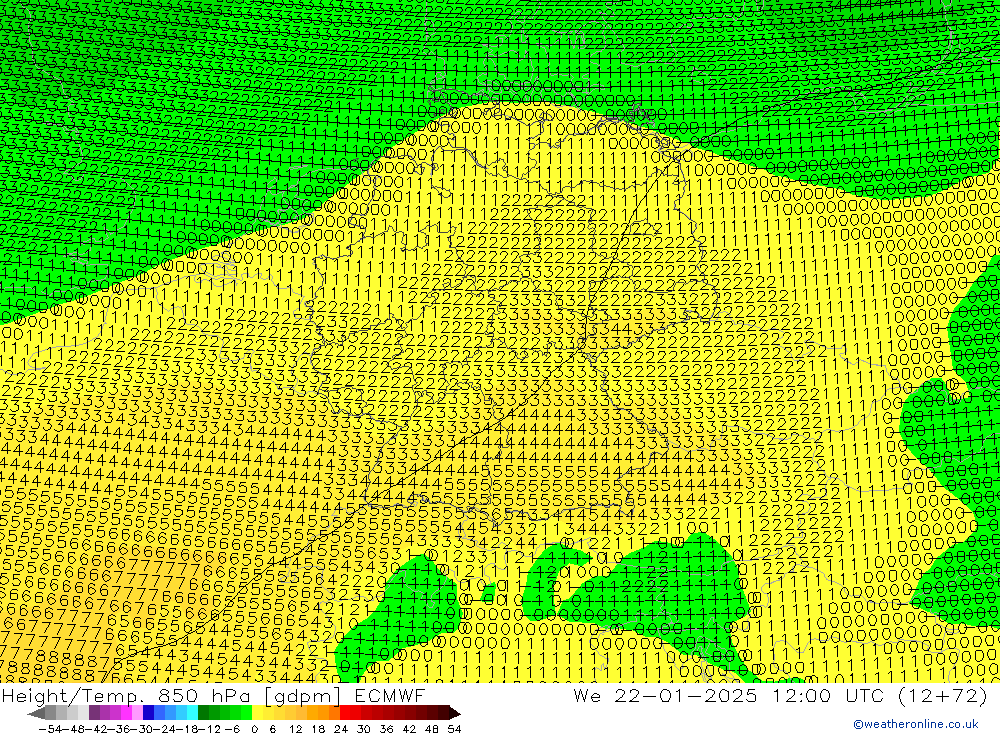Open the weatheronline.co.uk copyright link

[x=916, y=724]
